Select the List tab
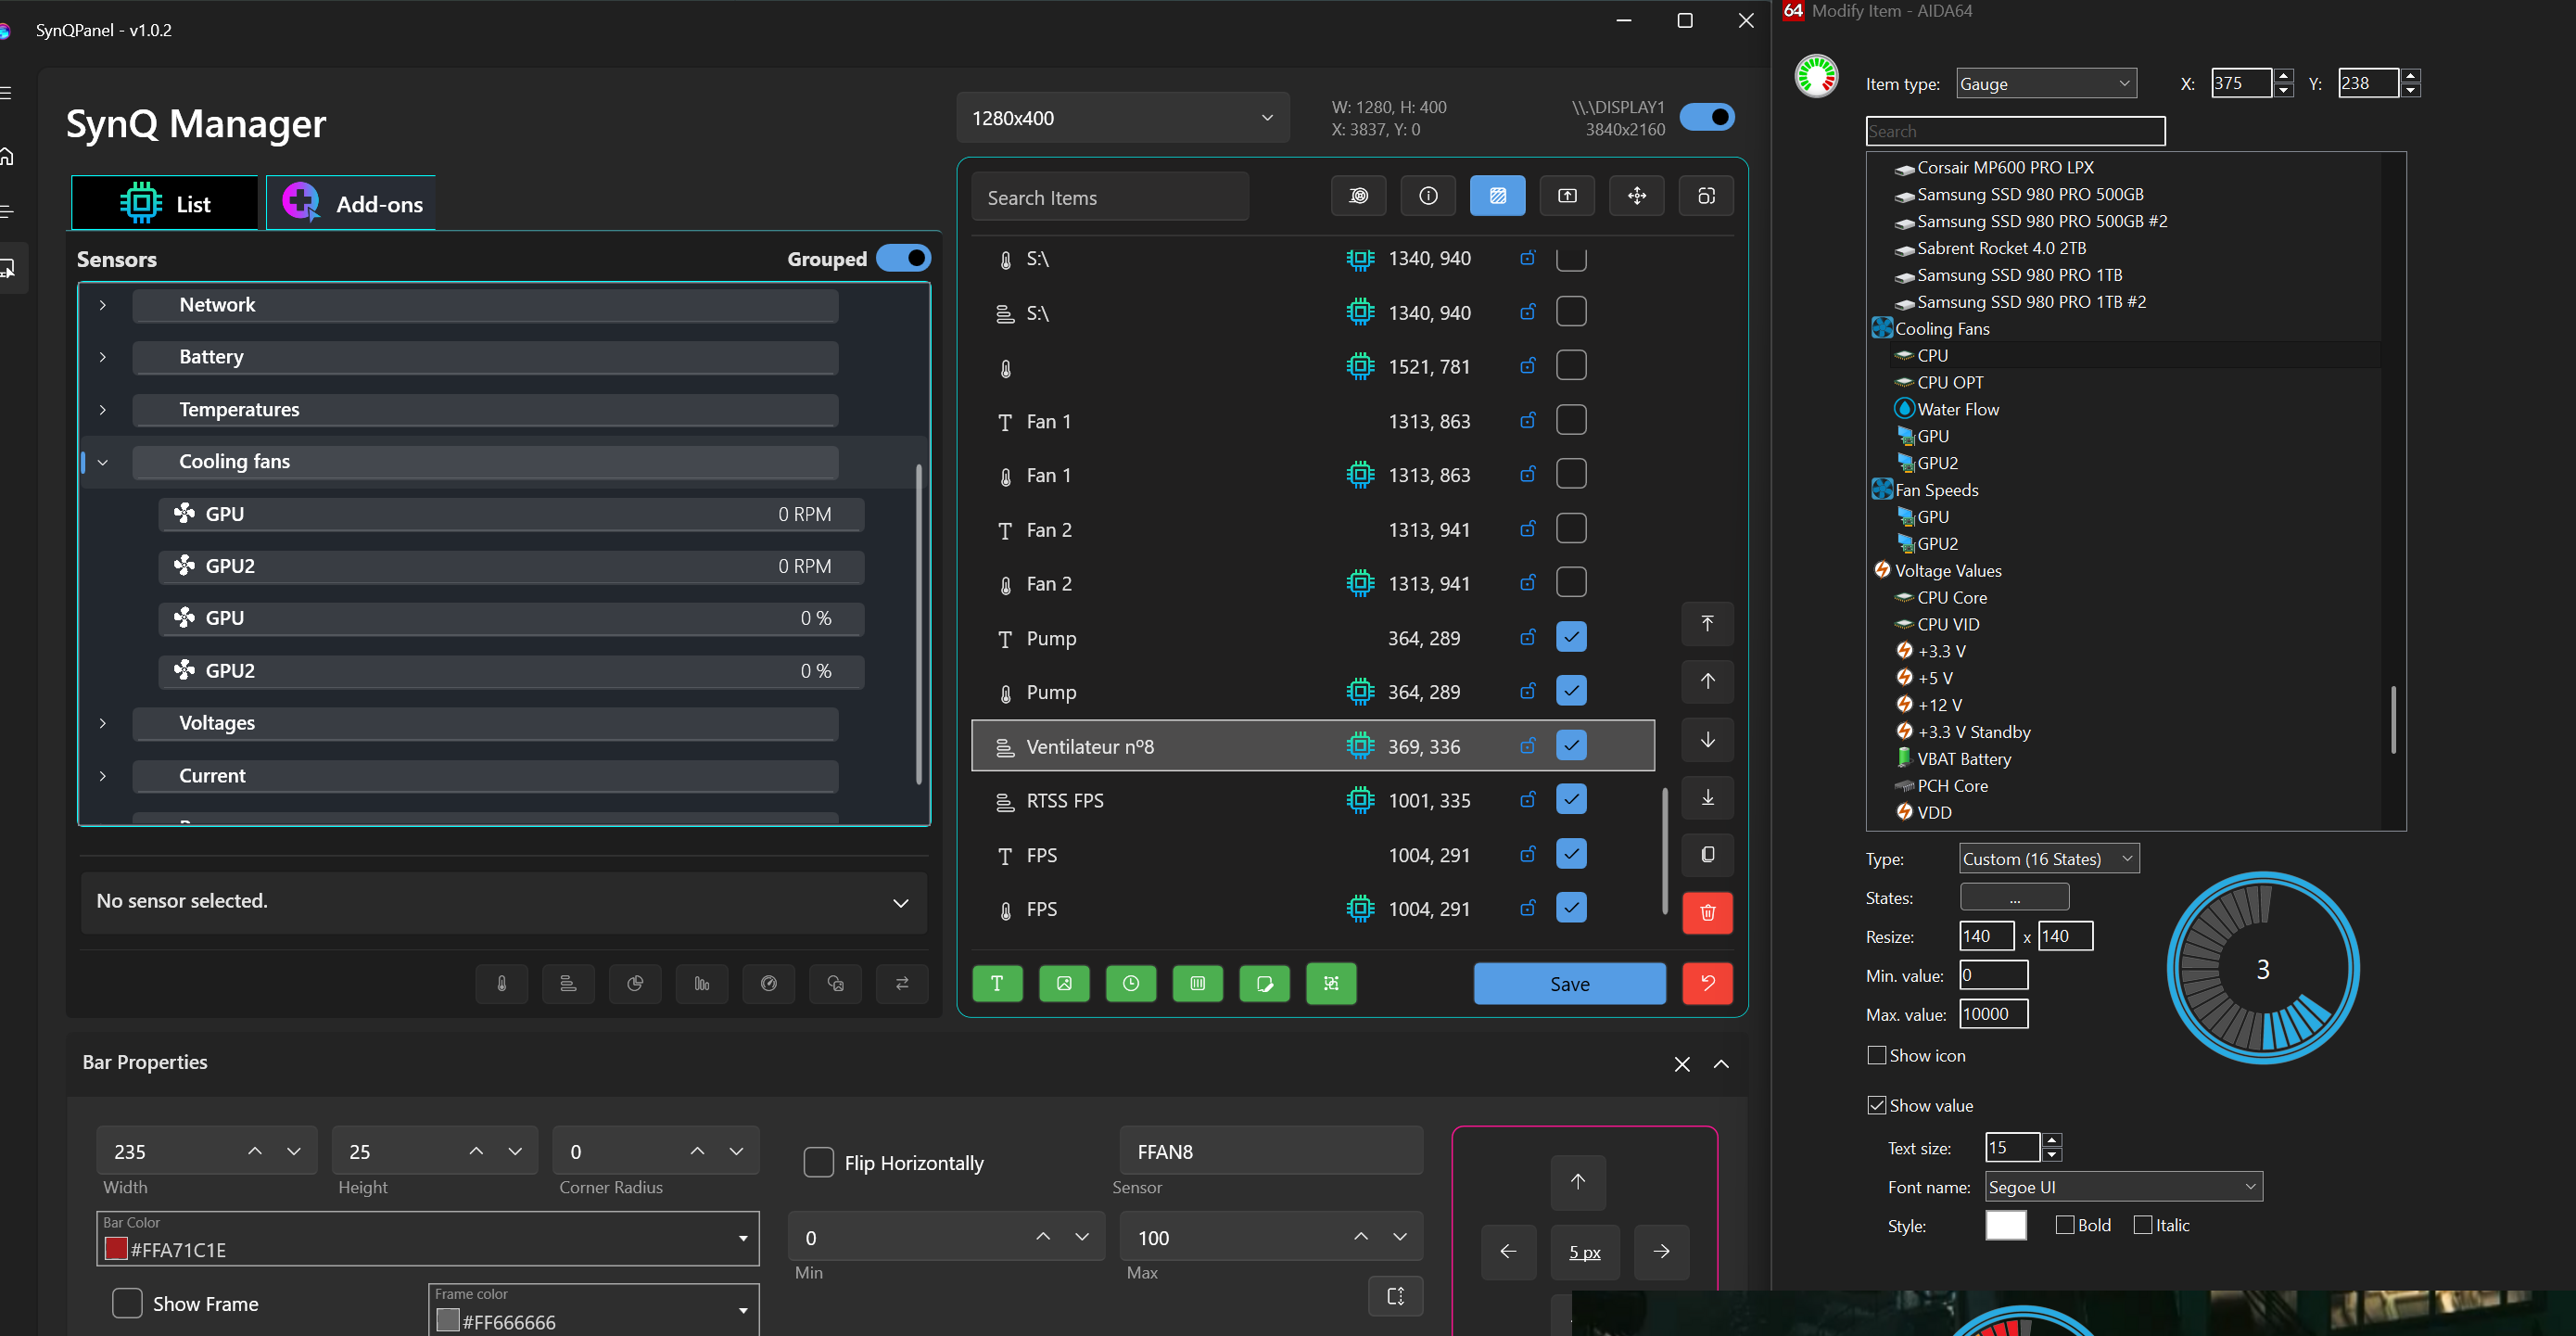 [166, 204]
